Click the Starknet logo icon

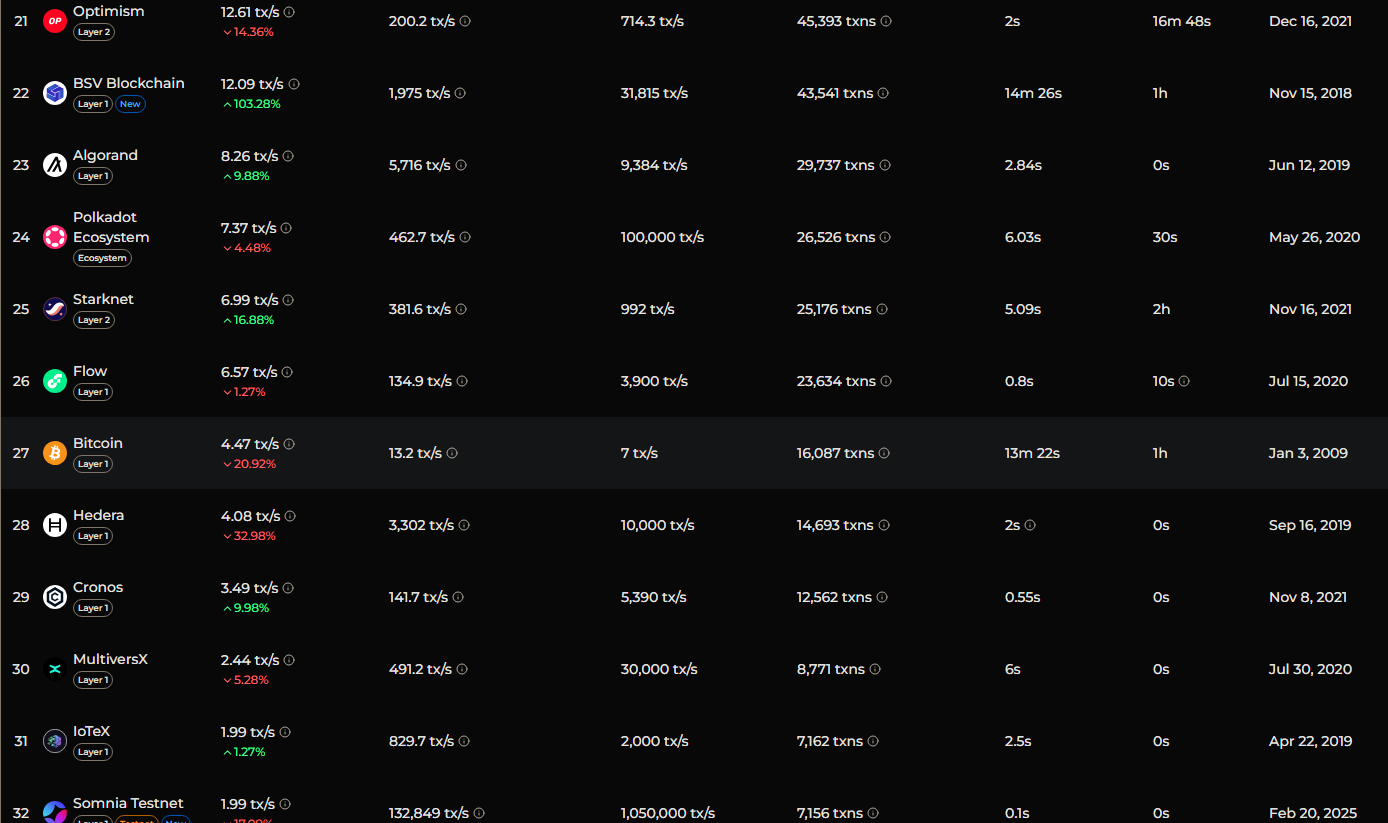pyautogui.click(x=55, y=309)
